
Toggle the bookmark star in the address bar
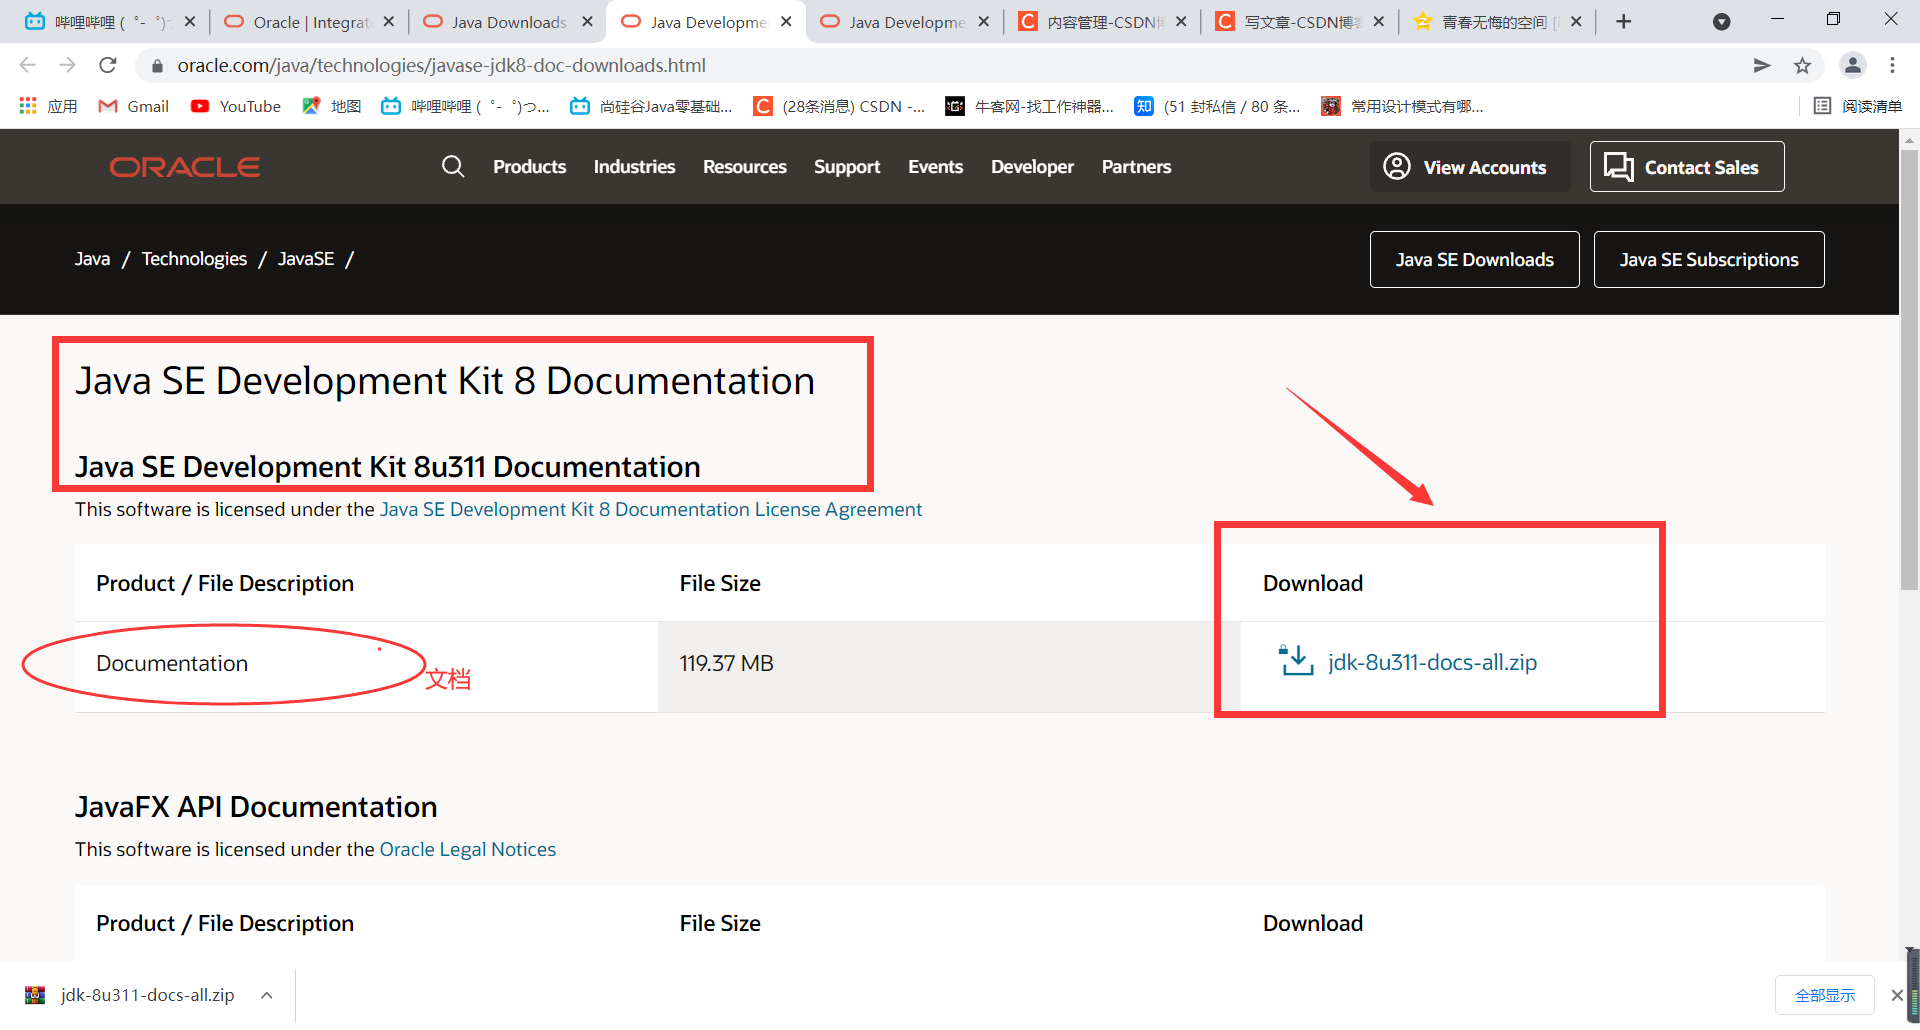pyautogui.click(x=1803, y=65)
